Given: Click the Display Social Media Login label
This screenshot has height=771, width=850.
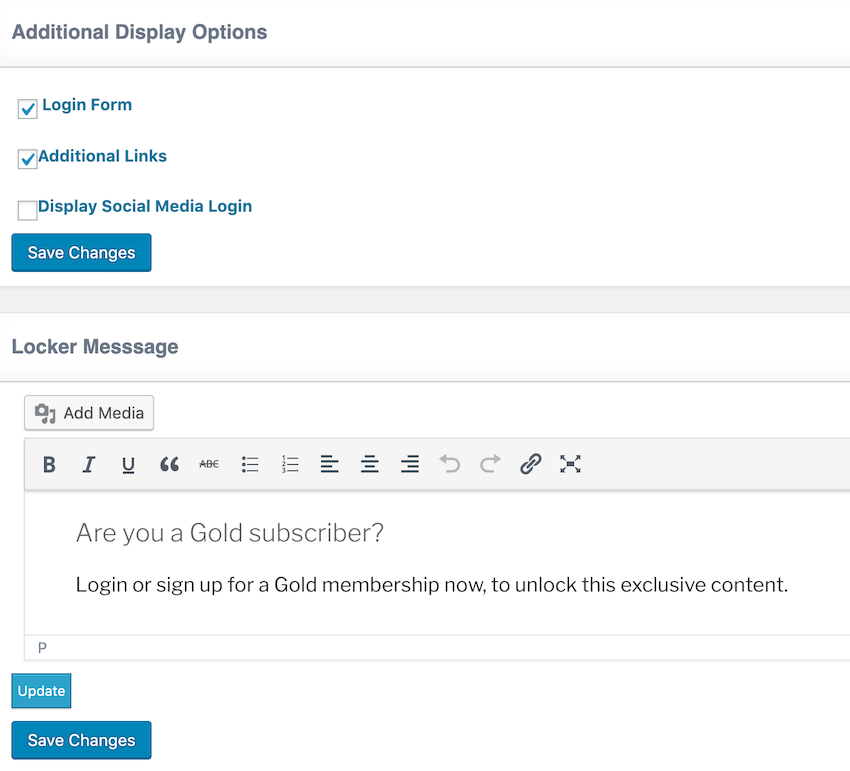Looking at the screenshot, I should tap(145, 207).
